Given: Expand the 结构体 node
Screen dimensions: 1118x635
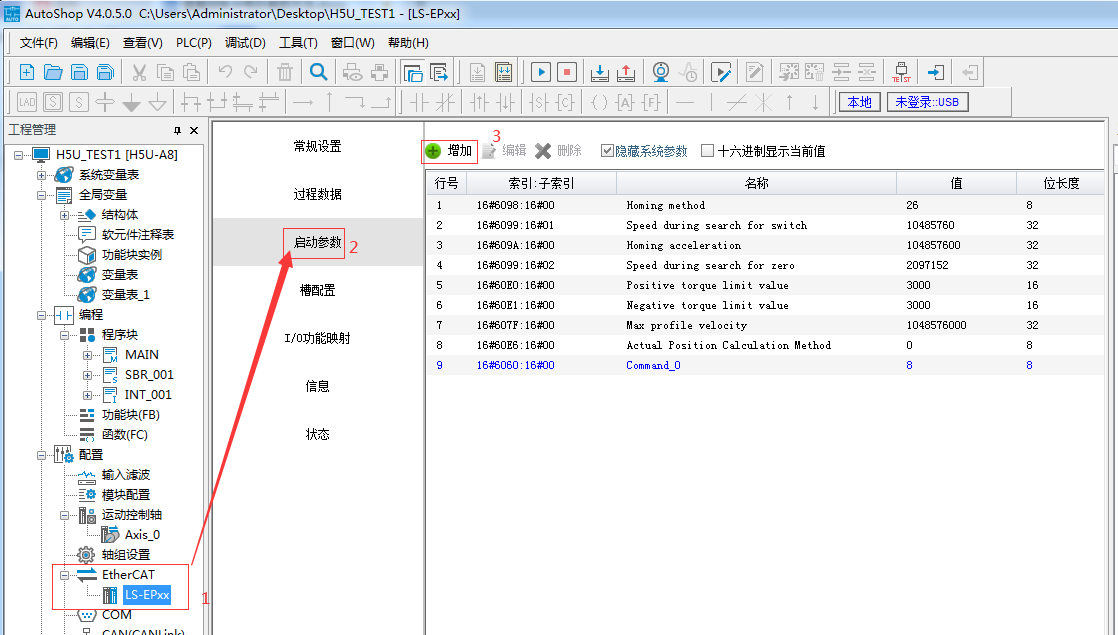Looking at the screenshot, I should (64, 215).
